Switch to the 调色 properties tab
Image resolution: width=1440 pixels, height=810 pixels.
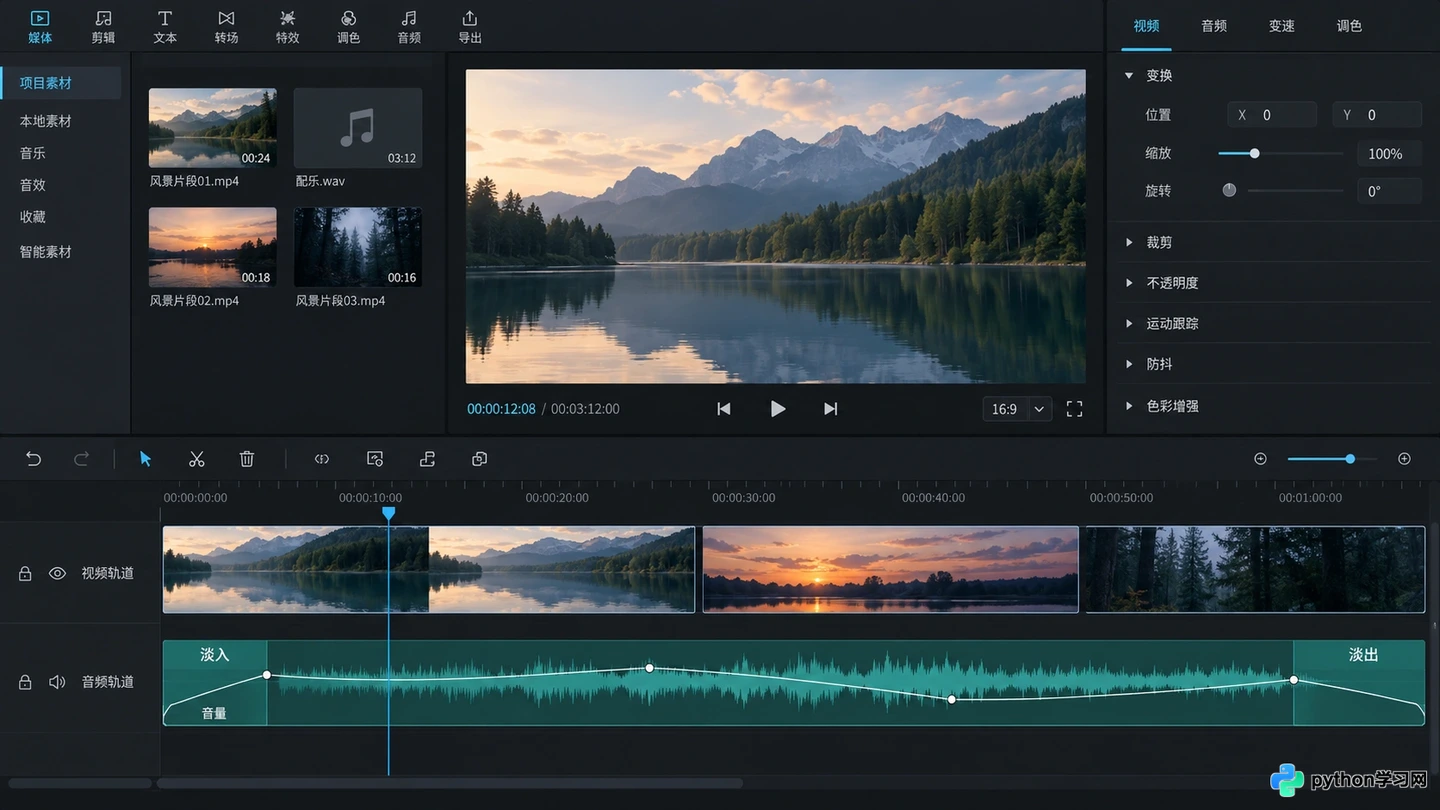tap(1349, 26)
